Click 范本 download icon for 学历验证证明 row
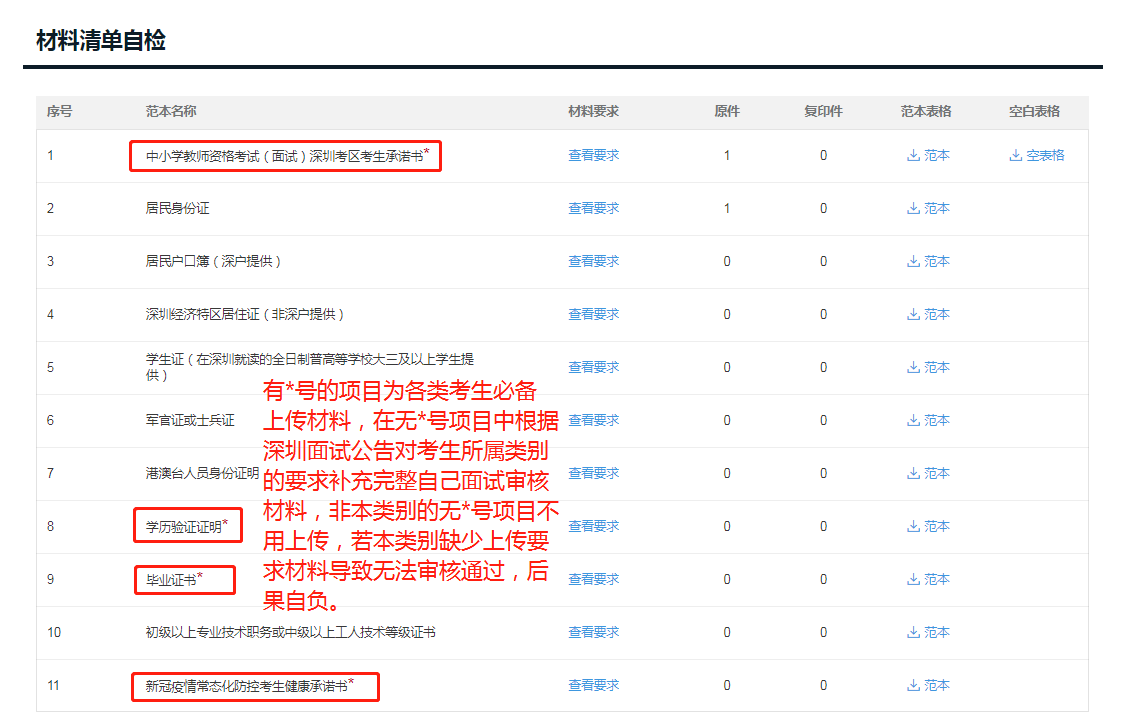The width and height of the screenshot is (1127, 721). [913, 526]
